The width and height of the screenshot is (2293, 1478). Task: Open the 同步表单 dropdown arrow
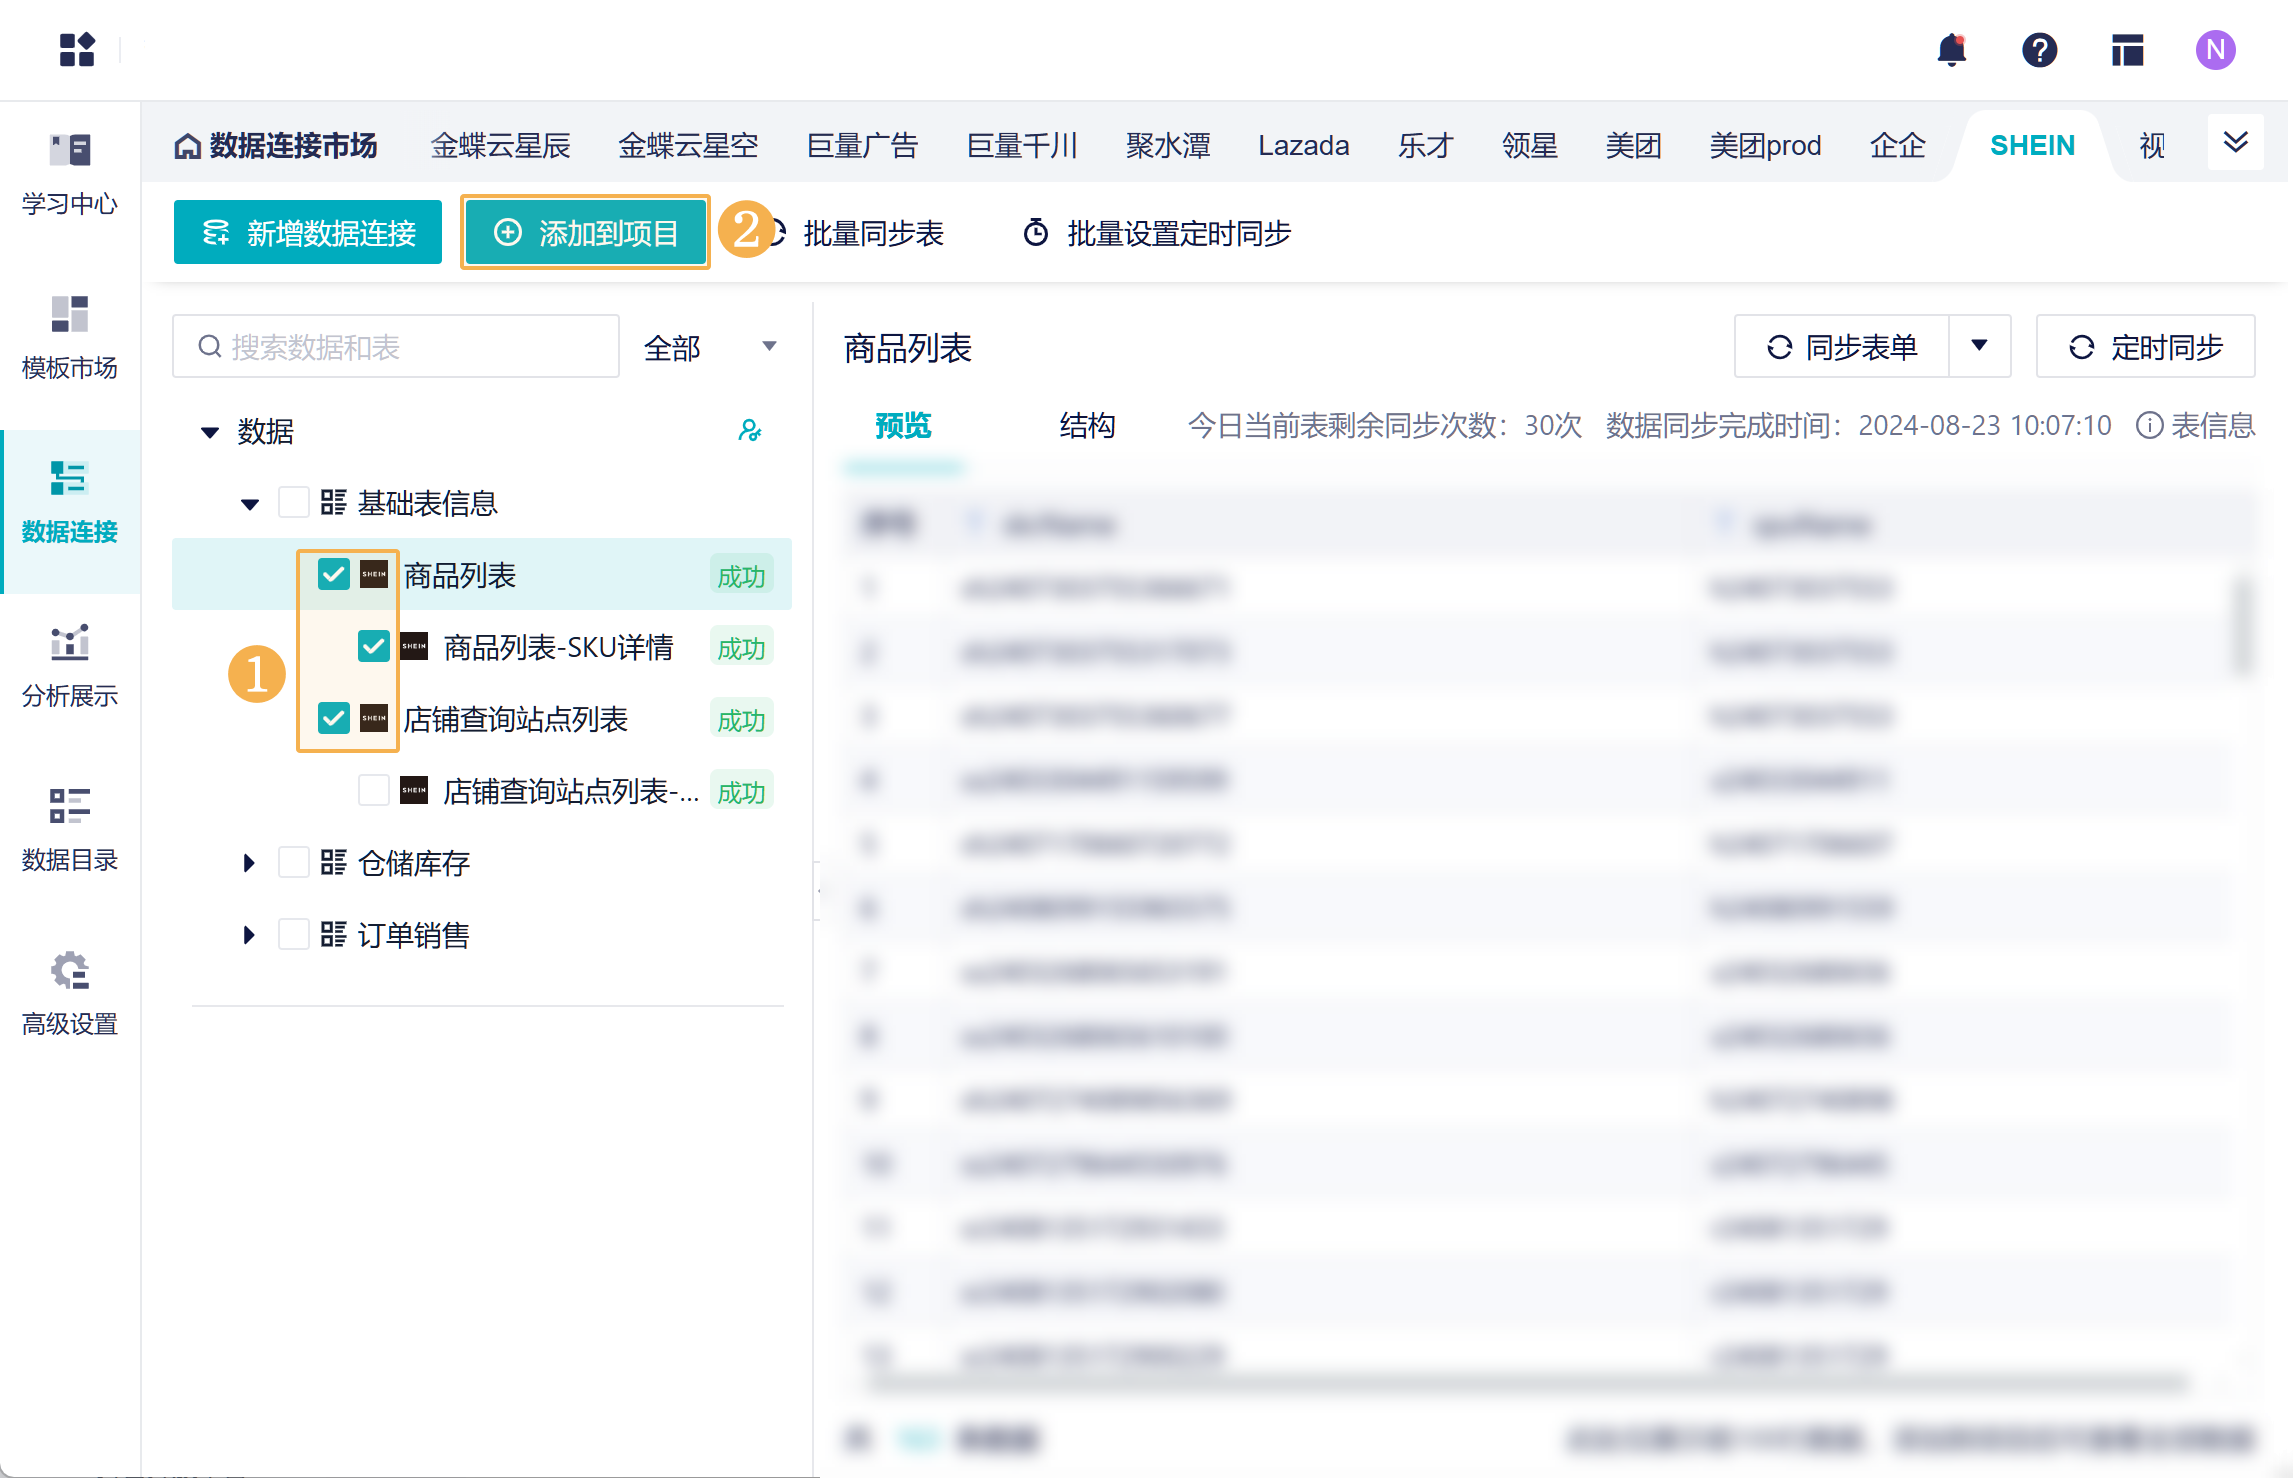1979,346
